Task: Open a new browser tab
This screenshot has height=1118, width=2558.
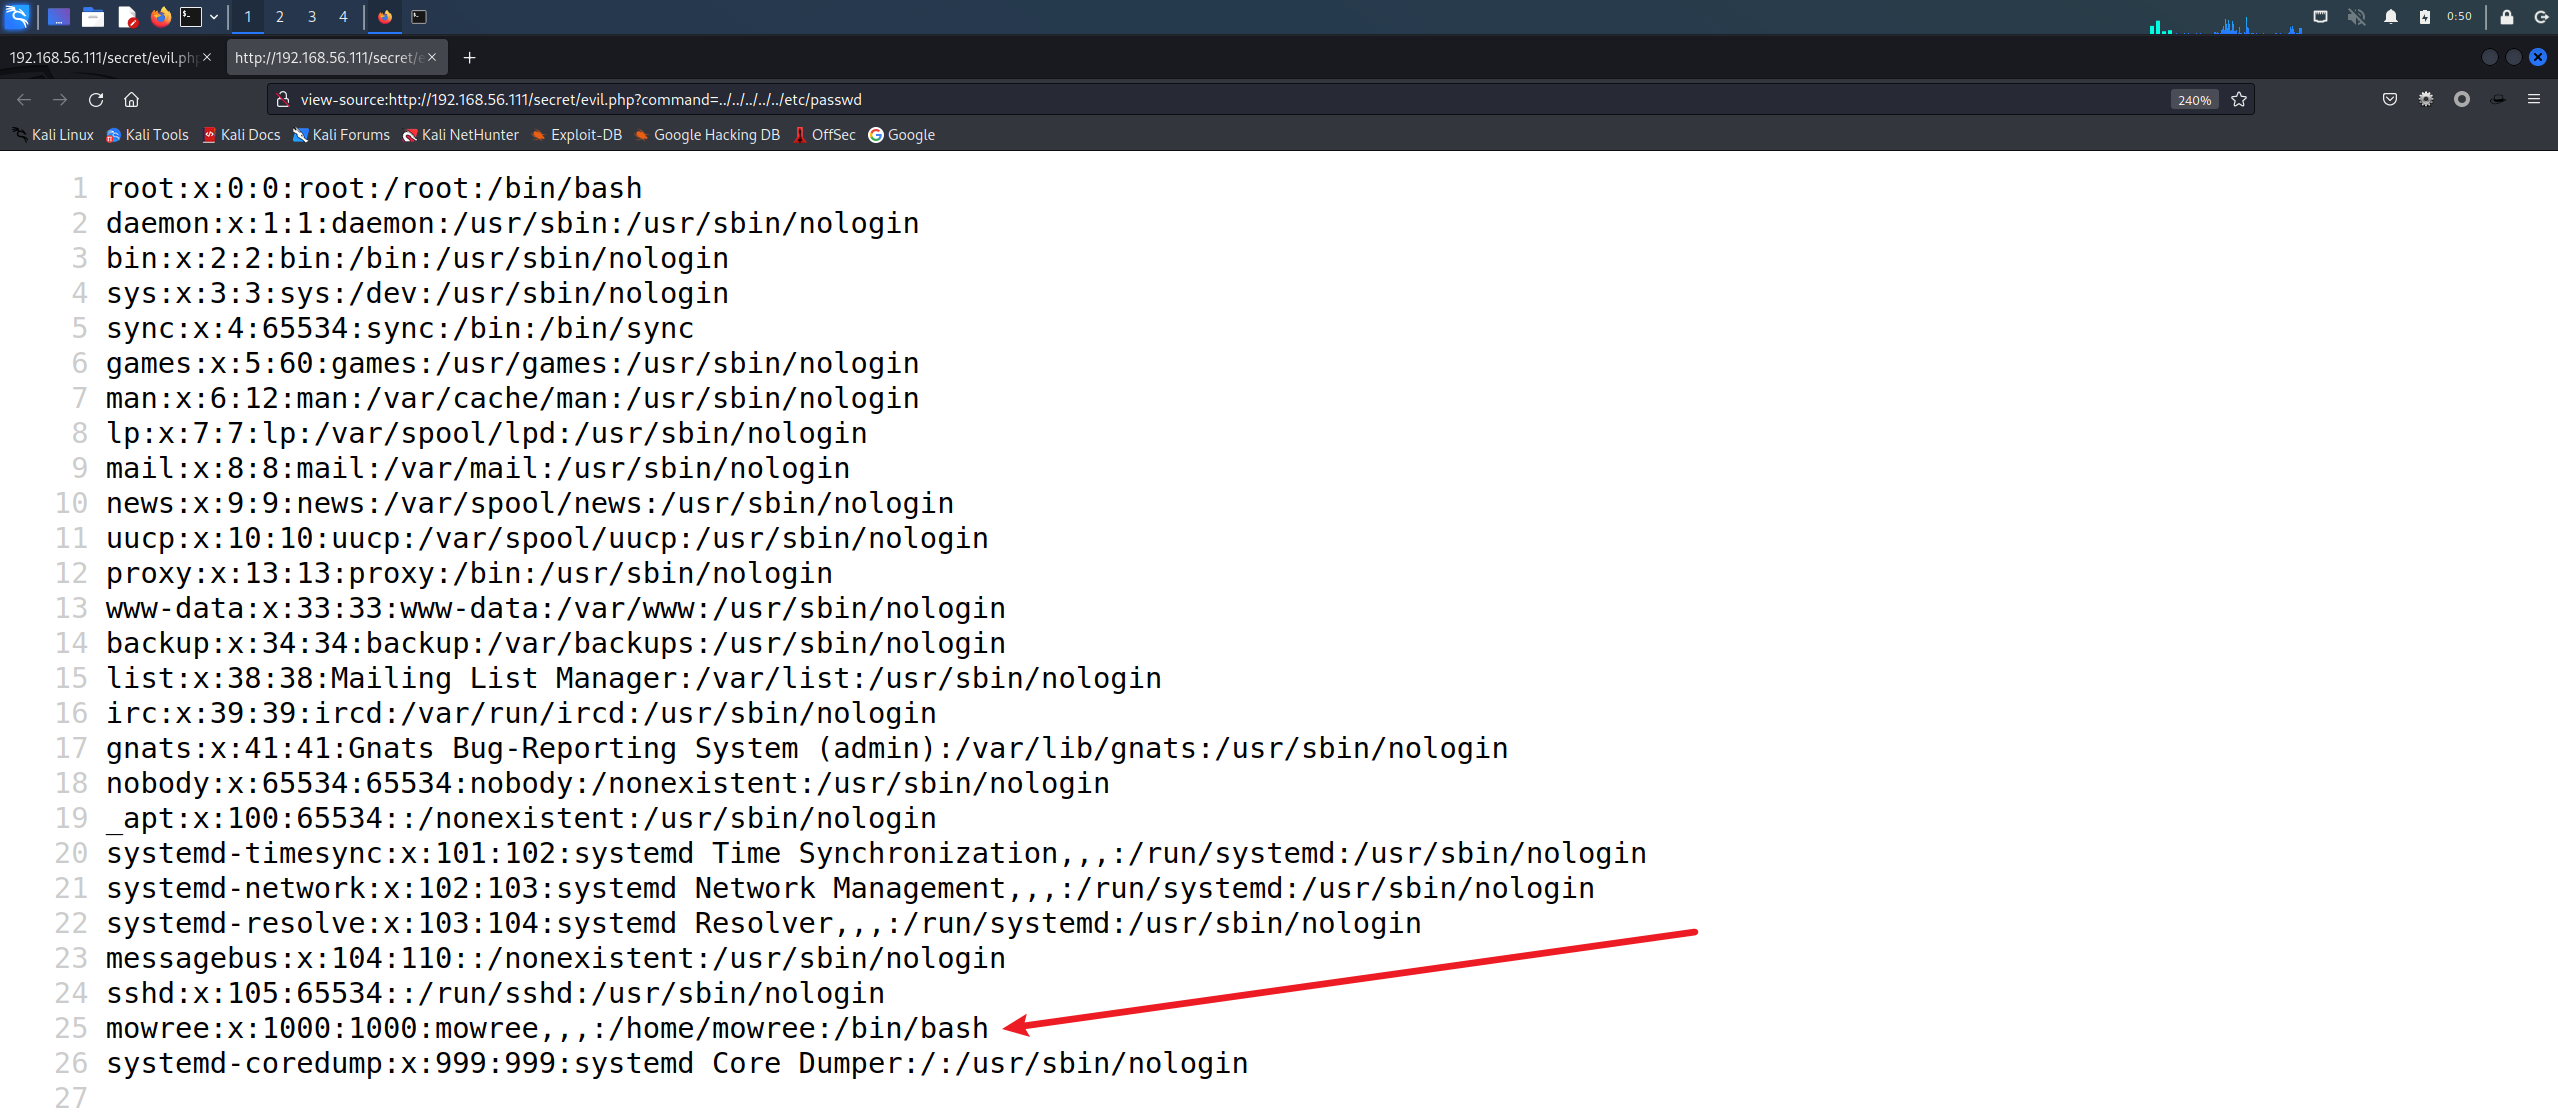Action: pyautogui.click(x=469, y=57)
